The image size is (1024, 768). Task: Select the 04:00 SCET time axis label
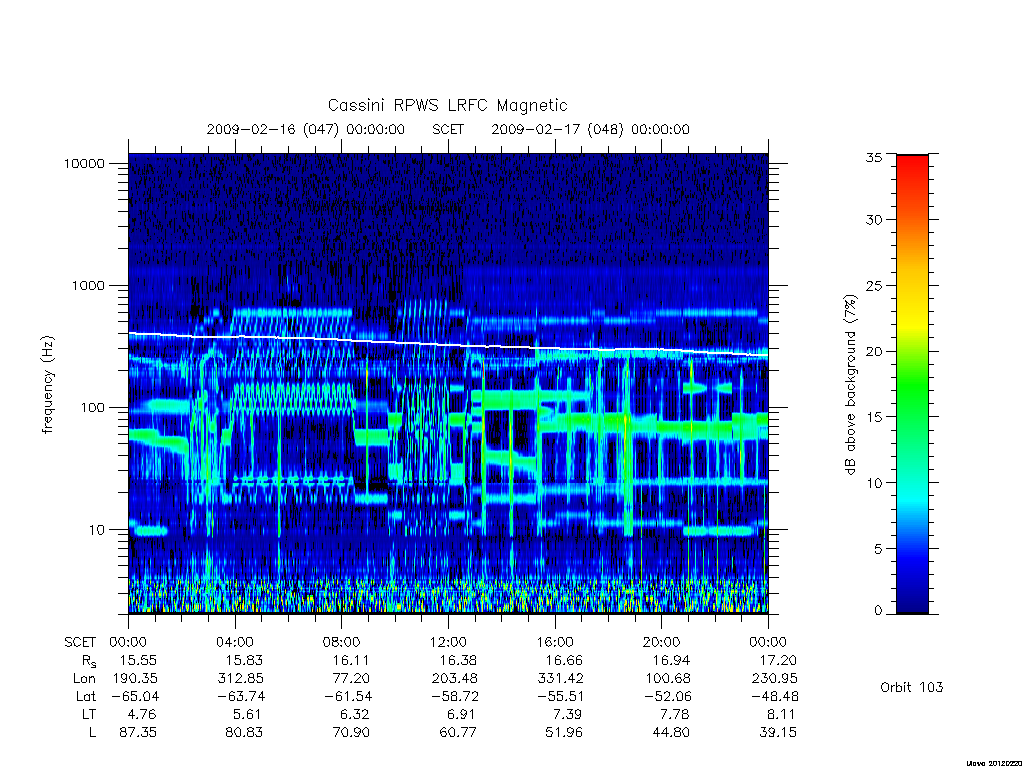point(234,642)
